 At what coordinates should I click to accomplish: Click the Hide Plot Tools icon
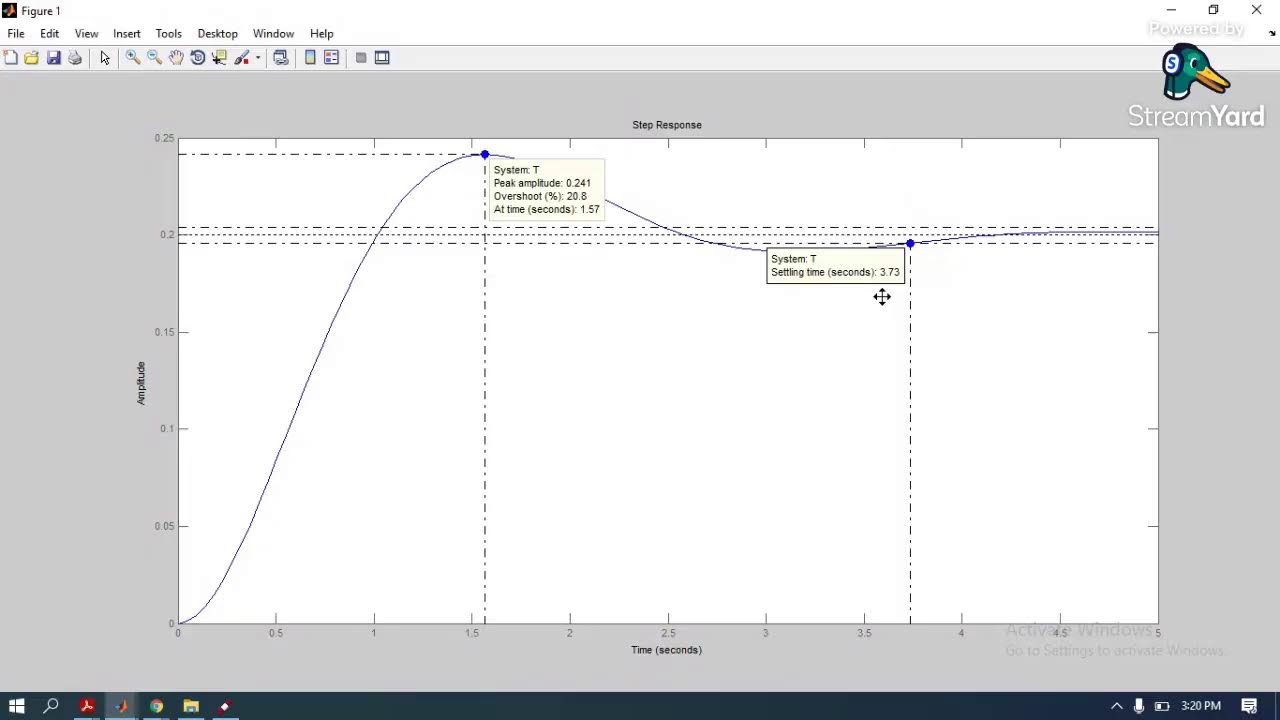pos(361,58)
